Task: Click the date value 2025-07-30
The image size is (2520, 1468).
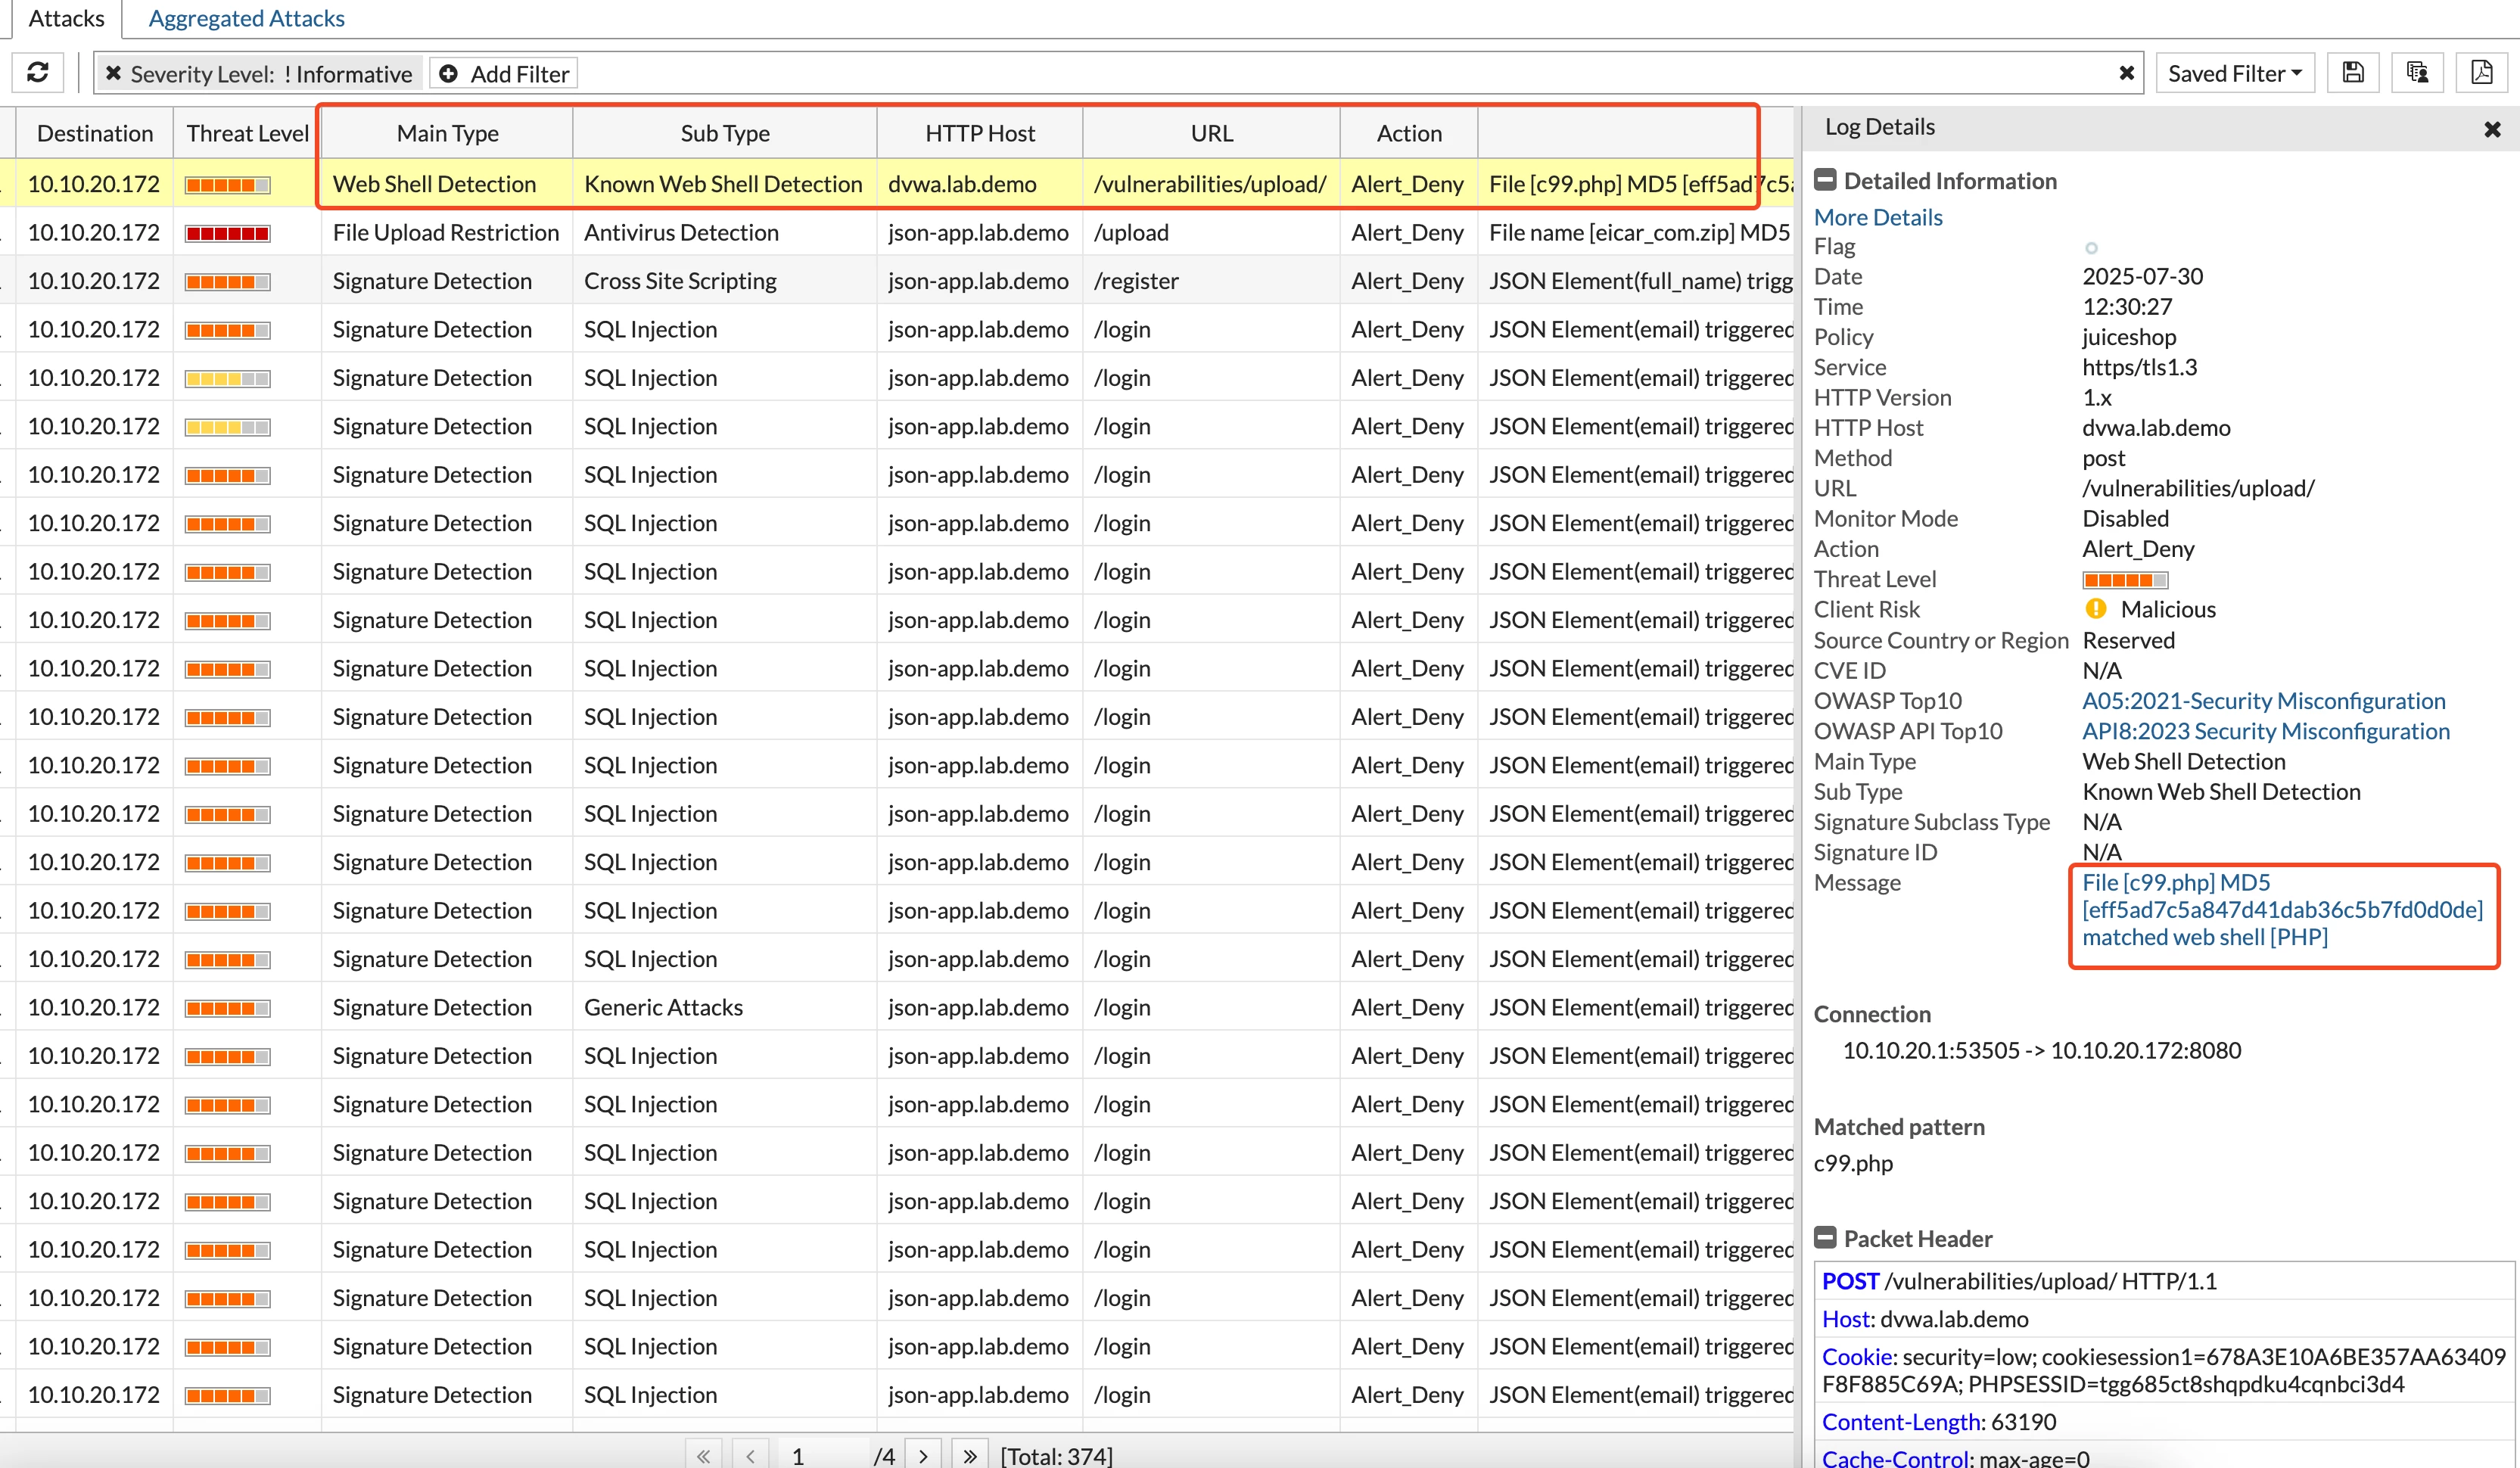Action: pos(2142,276)
